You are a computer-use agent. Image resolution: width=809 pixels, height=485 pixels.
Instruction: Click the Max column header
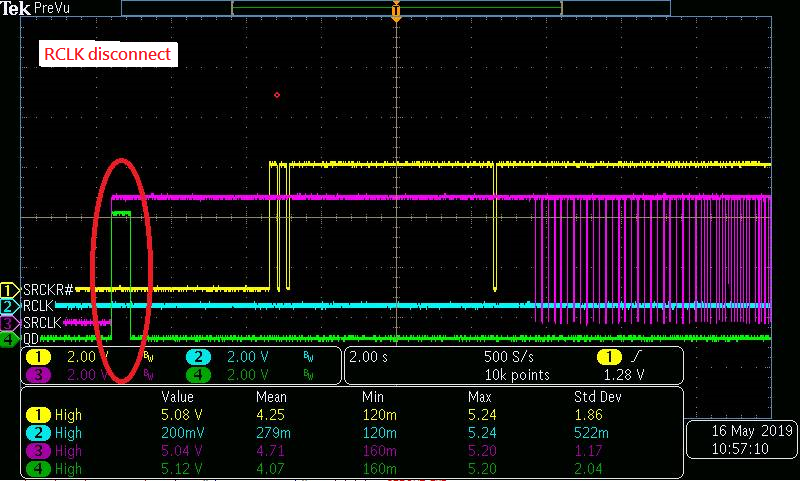click(x=480, y=397)
